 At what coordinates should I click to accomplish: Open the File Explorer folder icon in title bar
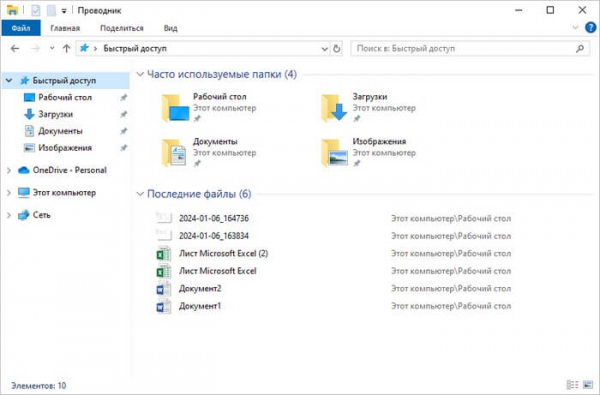pyautogui.click(x=12, y=10)
